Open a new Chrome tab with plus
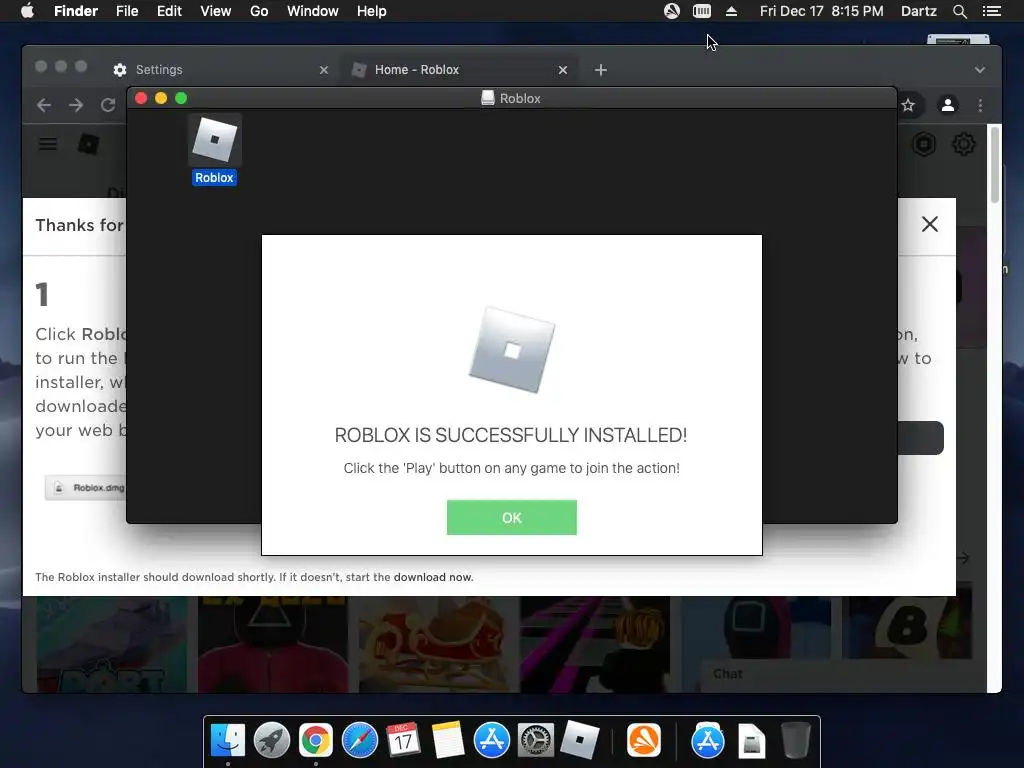Screen dimensions: 1024x768 point(601,70)
